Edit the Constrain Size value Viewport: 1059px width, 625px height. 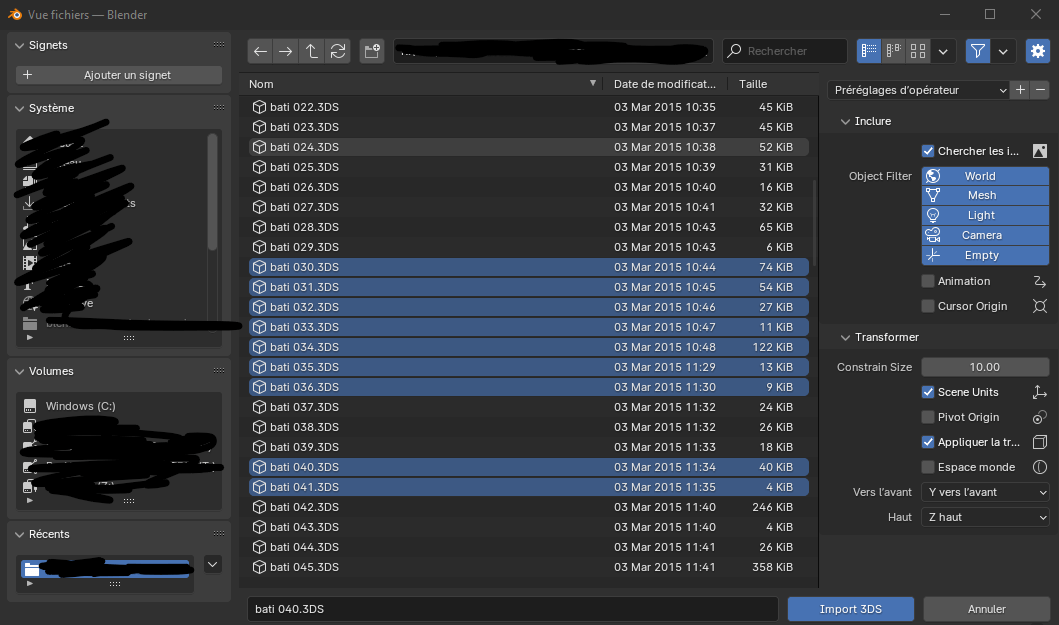click(985, 367)
